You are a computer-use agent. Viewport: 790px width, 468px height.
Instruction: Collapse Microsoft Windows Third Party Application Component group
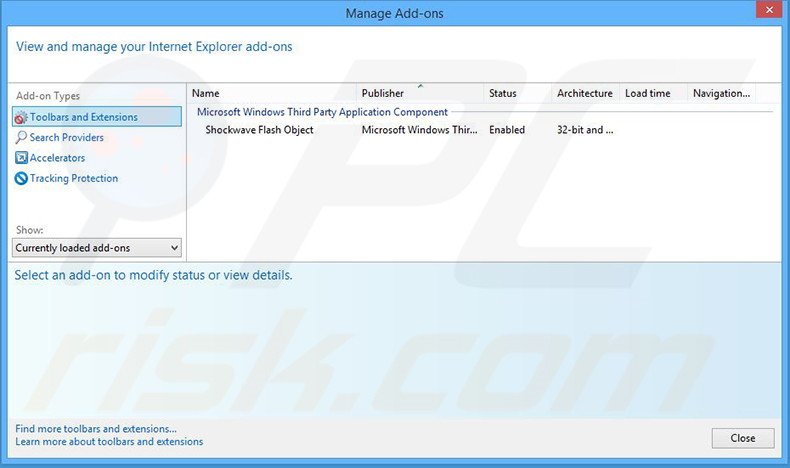322,112
